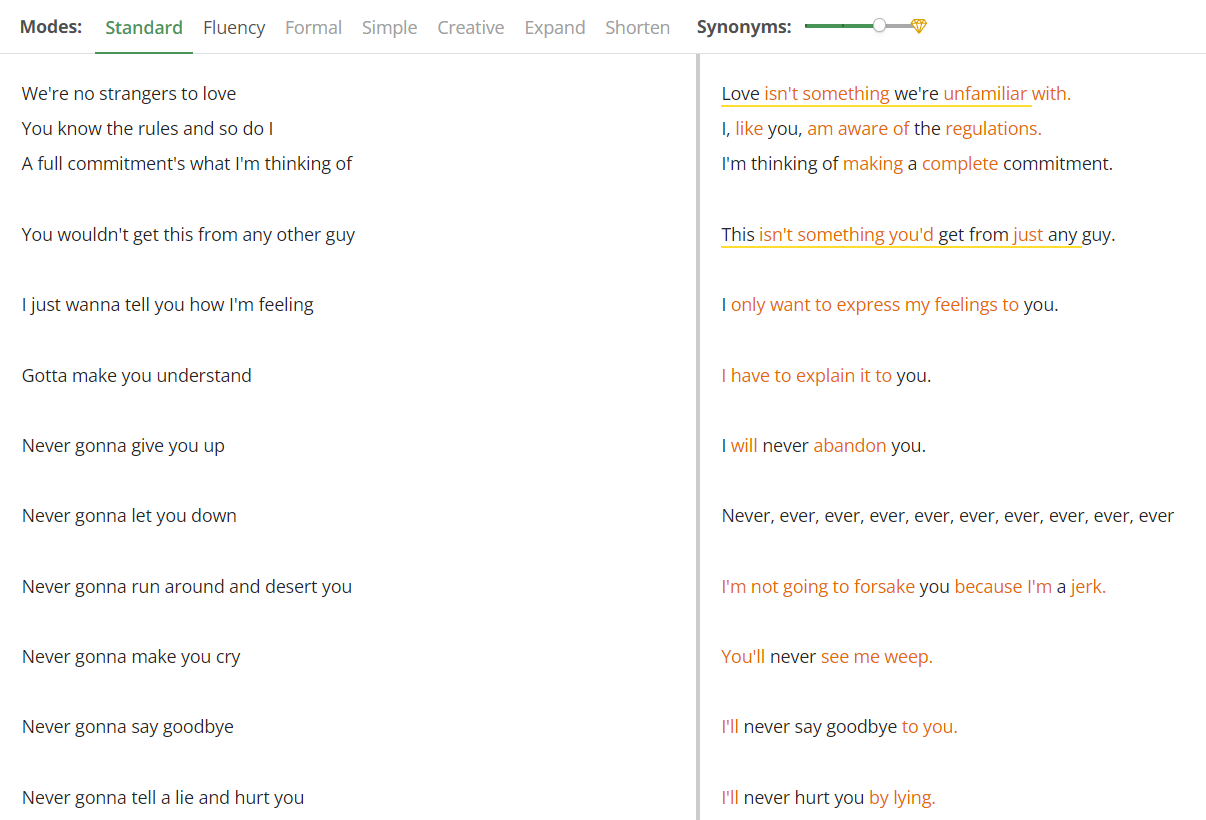Click input line 'Never gonna let you down'
Image resolution: width=1206 pixels, height=820 pixels.
tap(129, 516)
